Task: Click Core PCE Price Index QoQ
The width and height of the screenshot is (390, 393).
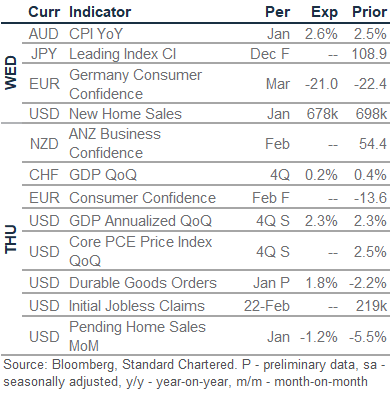Action: pyautogui.click(x=140, y=251)
